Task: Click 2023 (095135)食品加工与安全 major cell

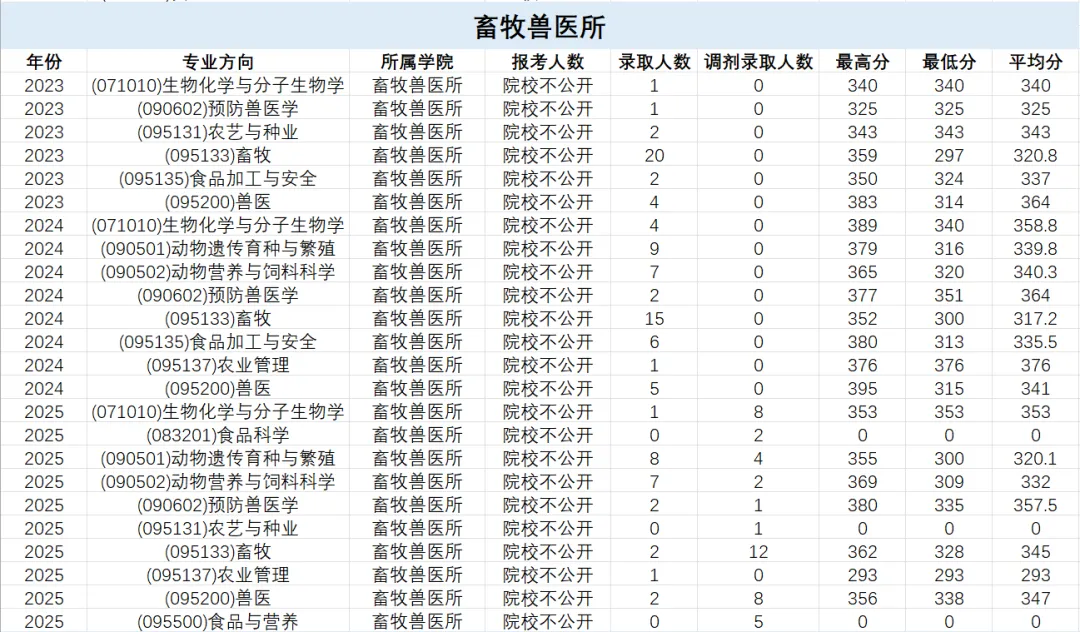Action: click(x=218, y=179)
